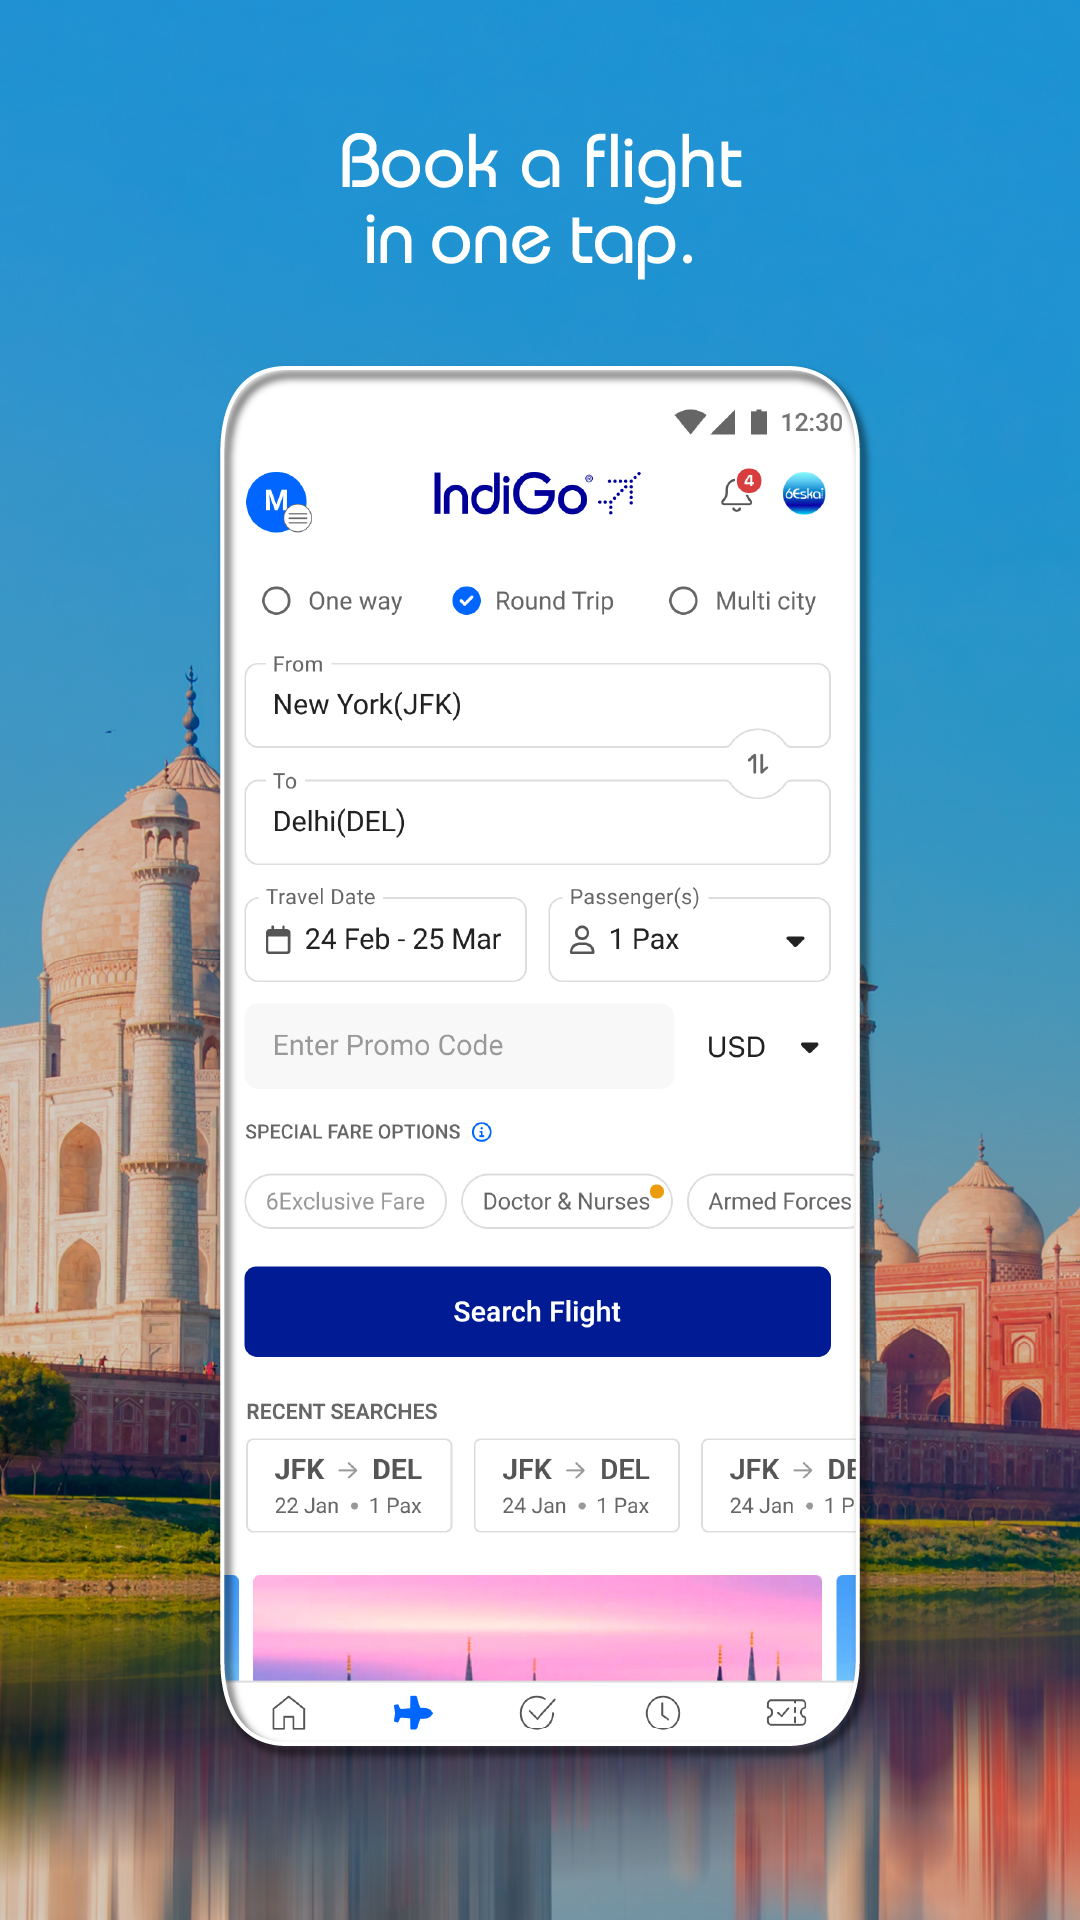Open check-in tab with checkmark icon
Image resolution: width=1080 pixels, height=1920 pixels.
538,1713
